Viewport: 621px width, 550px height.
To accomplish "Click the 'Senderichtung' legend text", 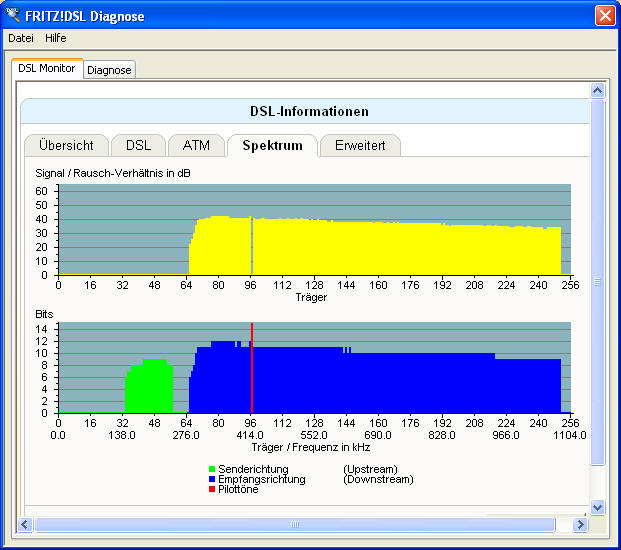I will pos(253,469).
